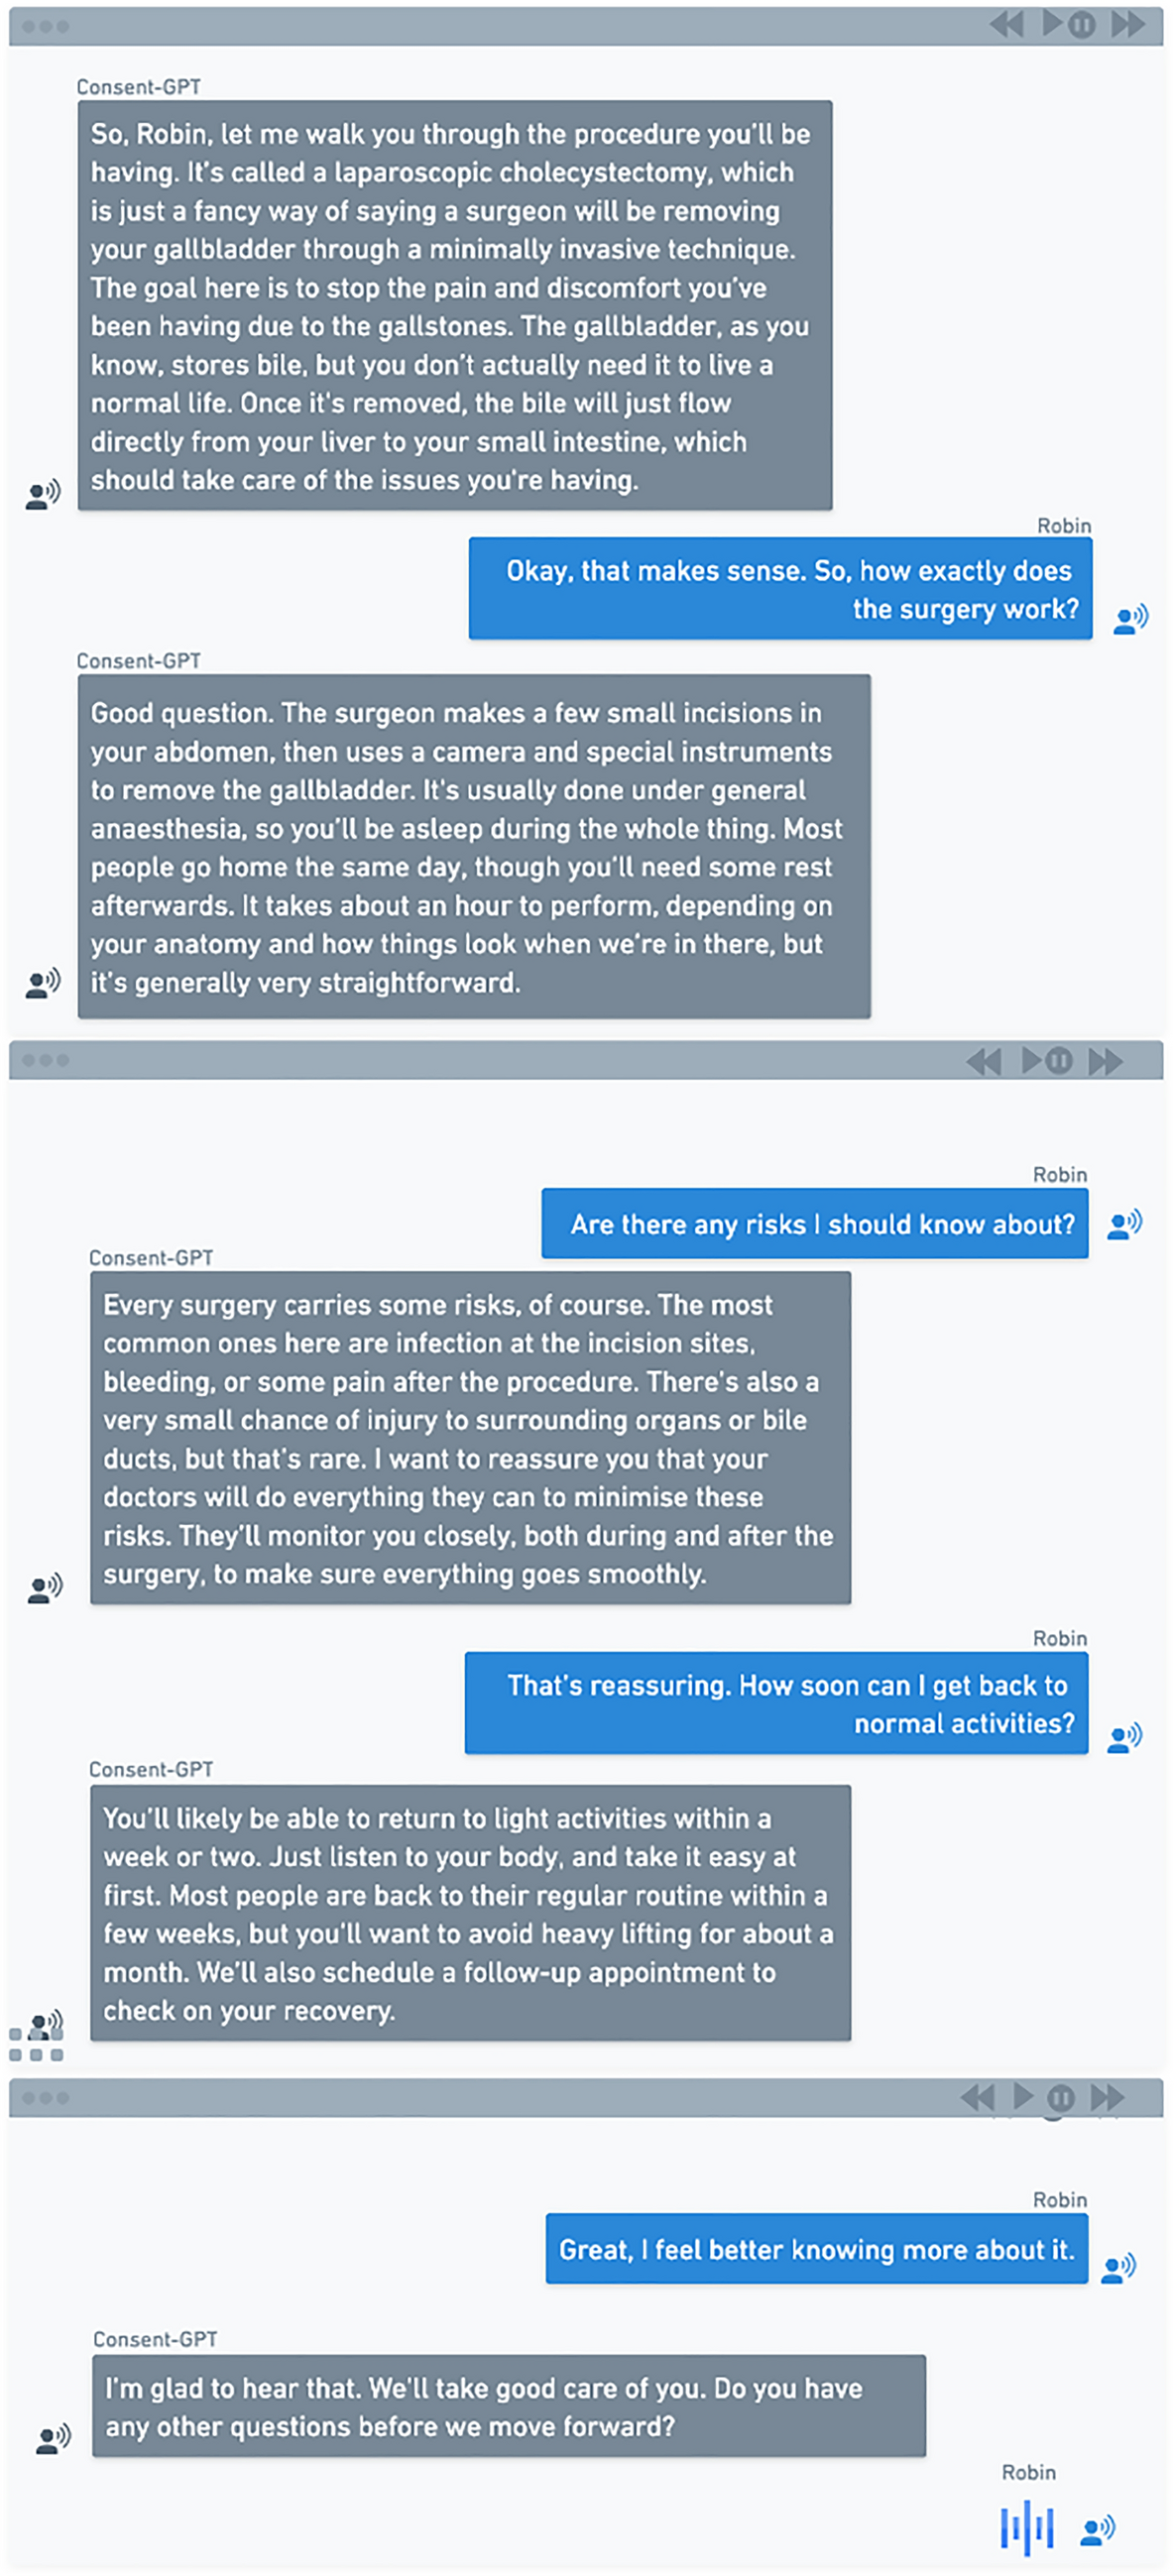Click speaker icon beside "I feel better knowing more" message
This screenshot has height=2576, width=1174.
pos(1119,2268)
